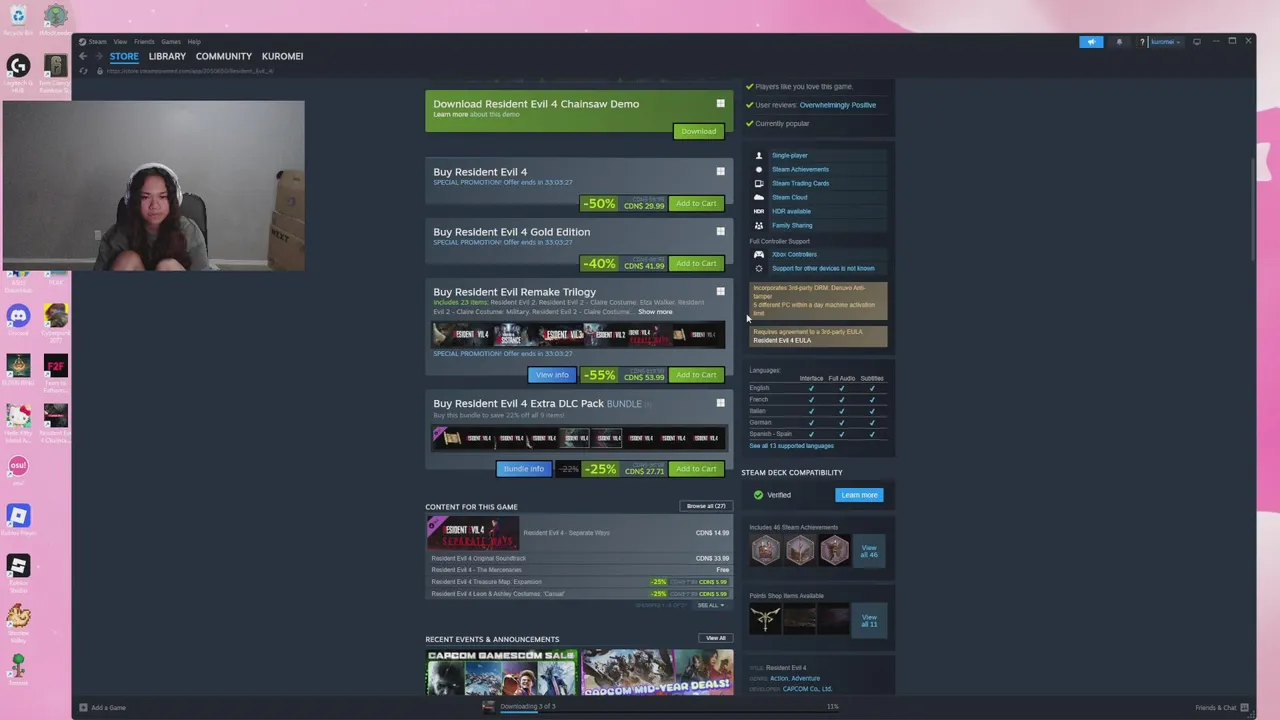Open Steam Cloud feature link
Image resolution: width=1280 pixels, height=720 pixels.
(x=789, y=198)
